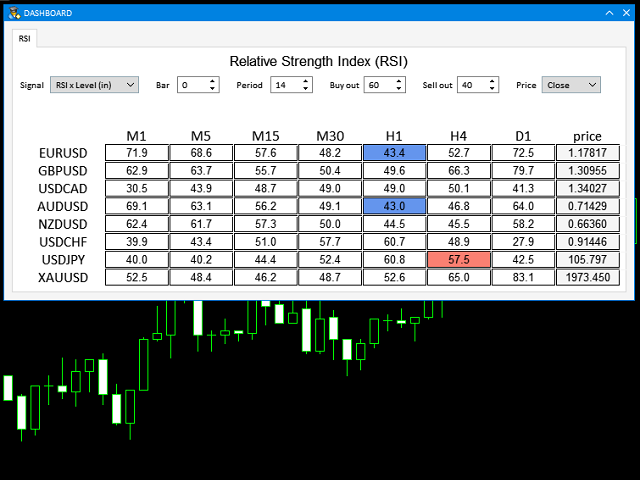Decrease the Period value with down arrow
The image size is (640, 480).
coord(305,89)
